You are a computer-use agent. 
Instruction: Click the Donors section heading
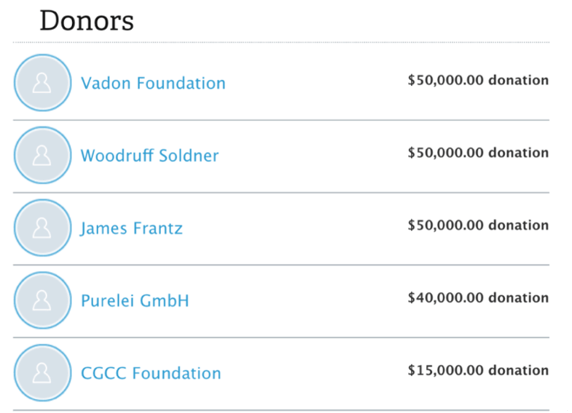point(87,20)
